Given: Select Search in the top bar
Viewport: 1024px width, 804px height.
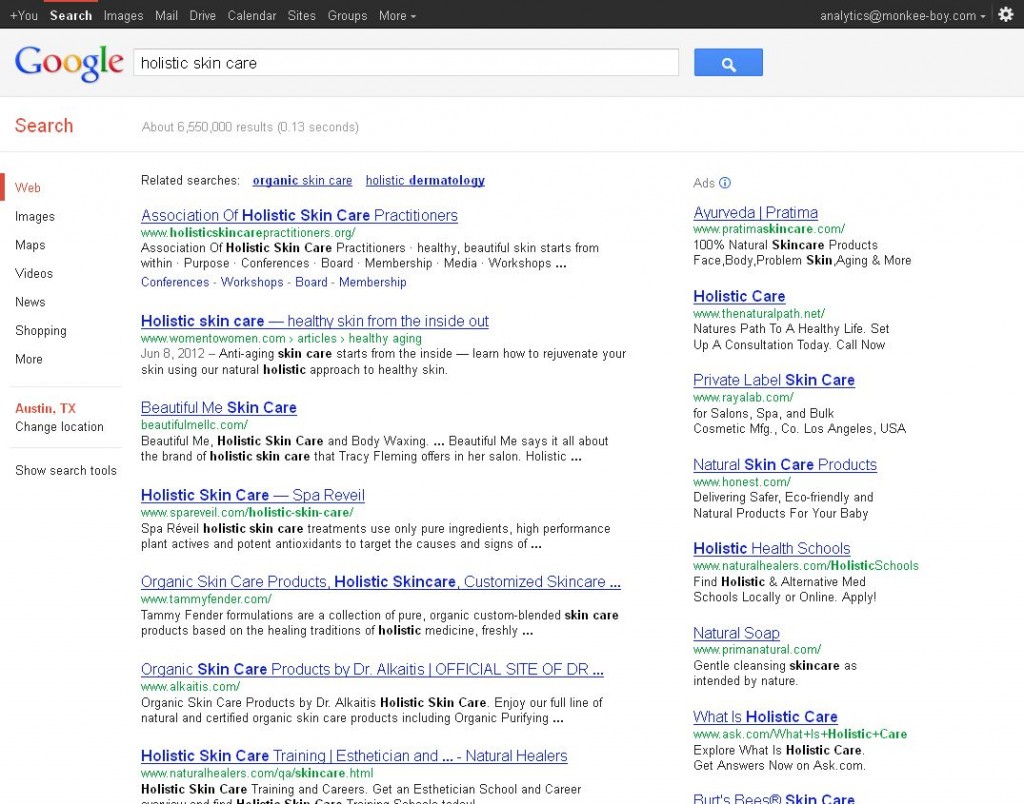Looking at the screenshot, I should click(71, 15).
